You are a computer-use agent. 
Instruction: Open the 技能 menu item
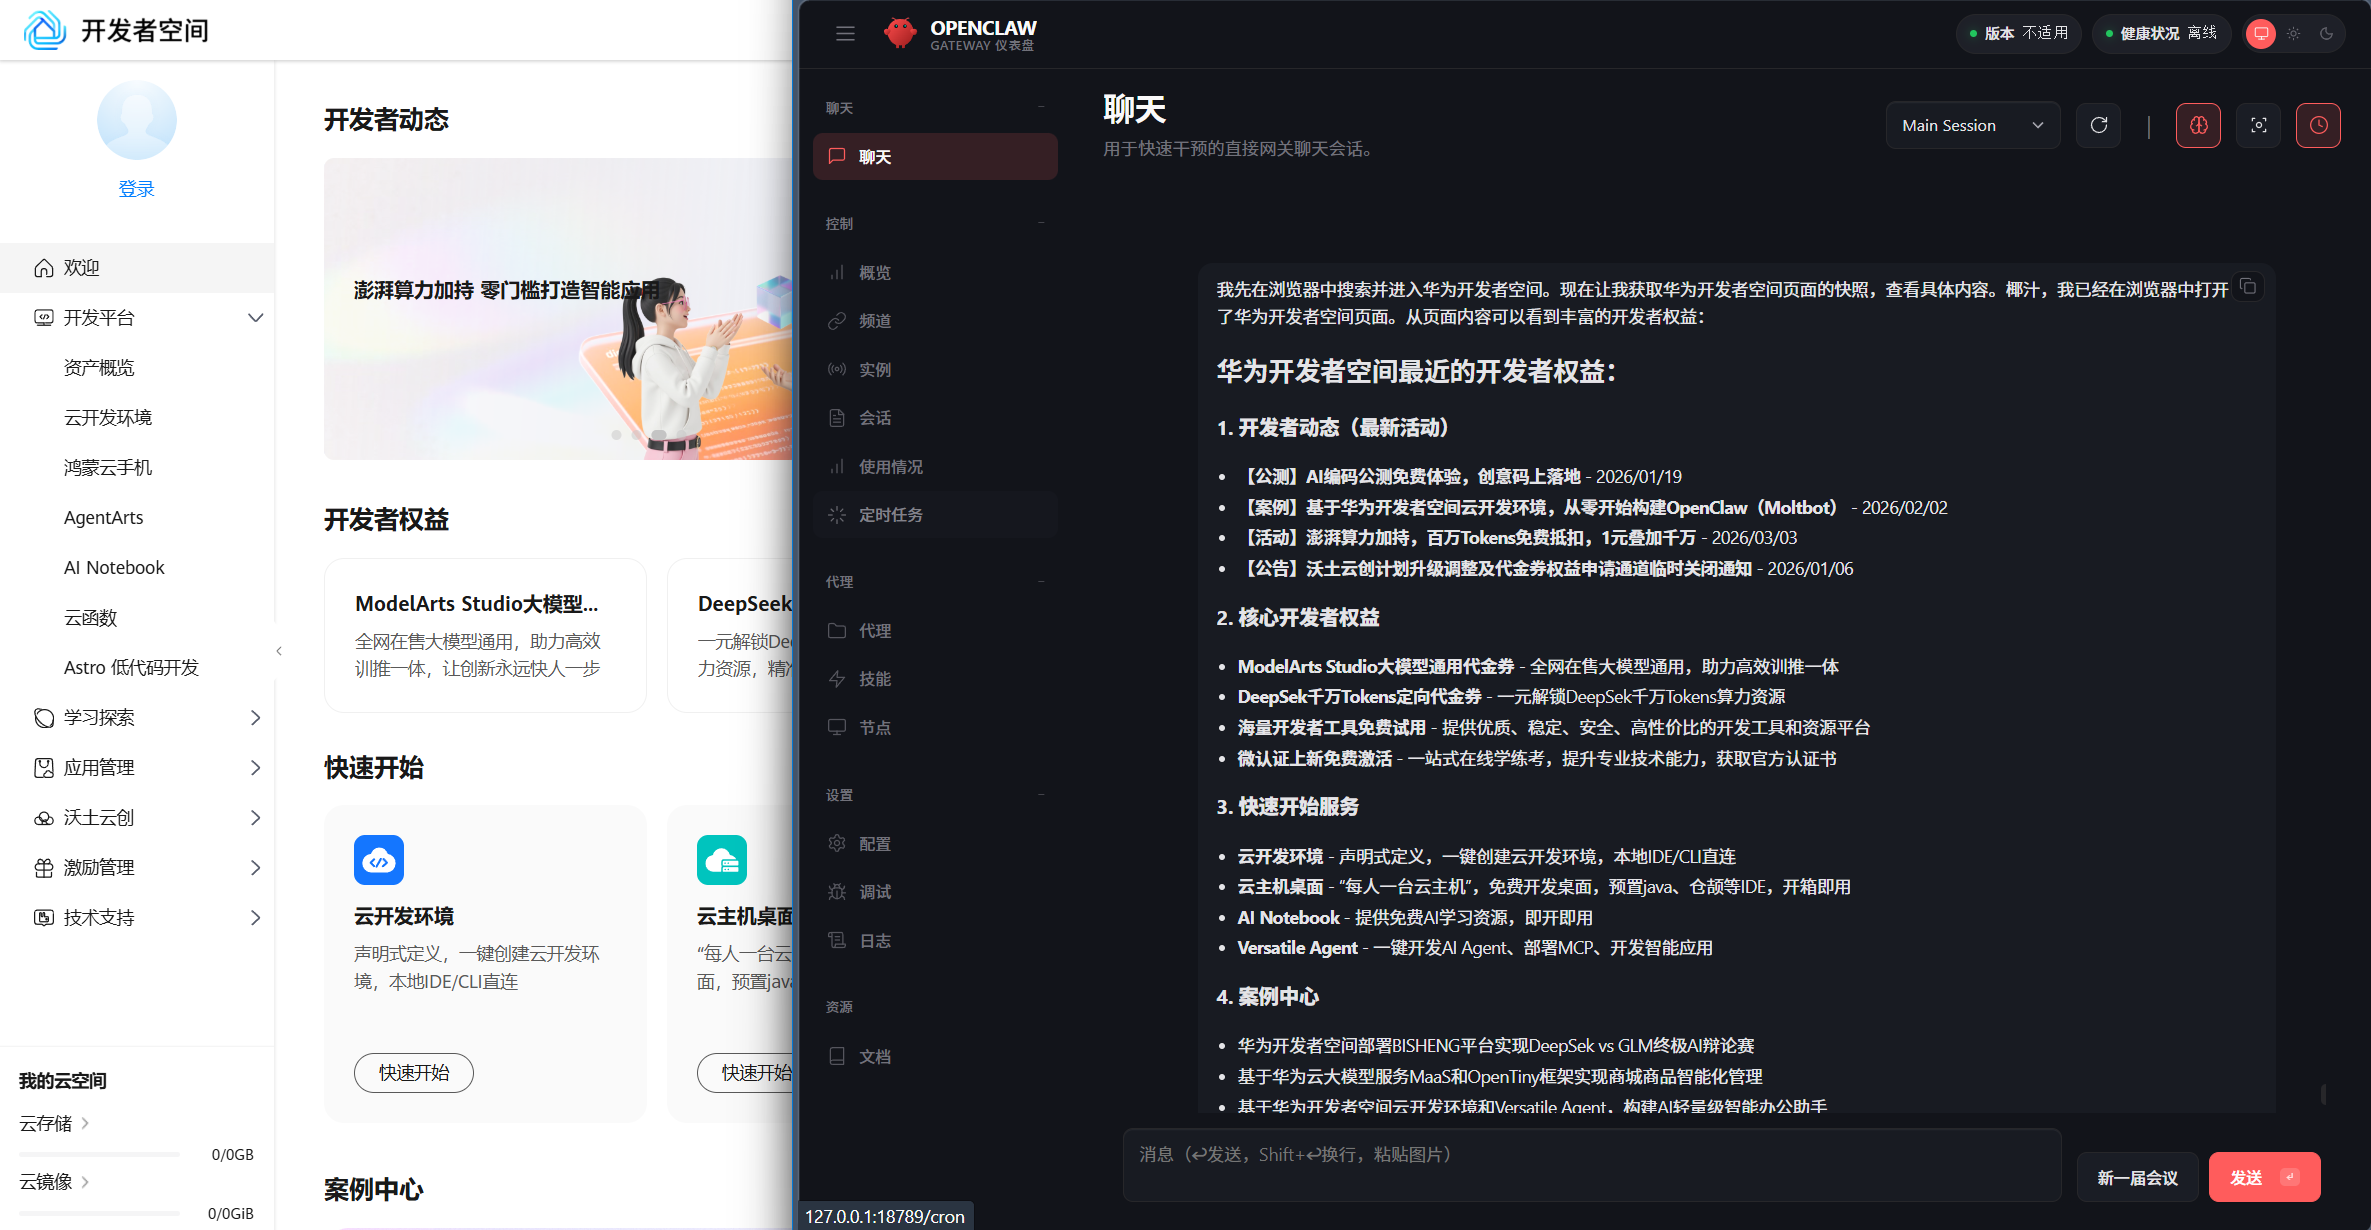pyautogui.click(x=874, y=679)
